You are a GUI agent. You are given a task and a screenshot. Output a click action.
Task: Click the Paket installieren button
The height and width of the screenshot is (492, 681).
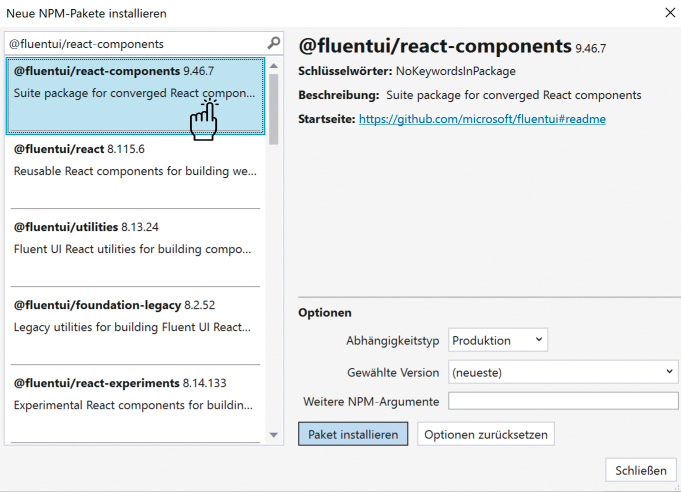coord(353,434)
